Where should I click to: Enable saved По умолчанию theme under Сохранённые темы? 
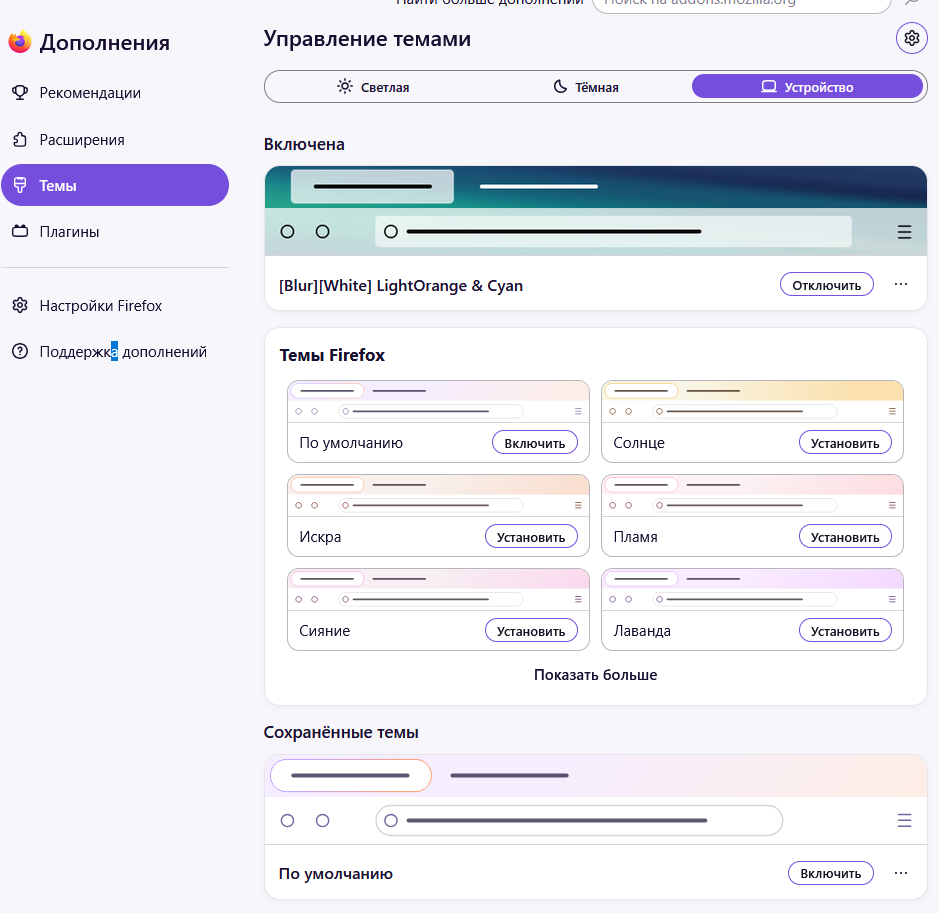(x=831, y=873)
